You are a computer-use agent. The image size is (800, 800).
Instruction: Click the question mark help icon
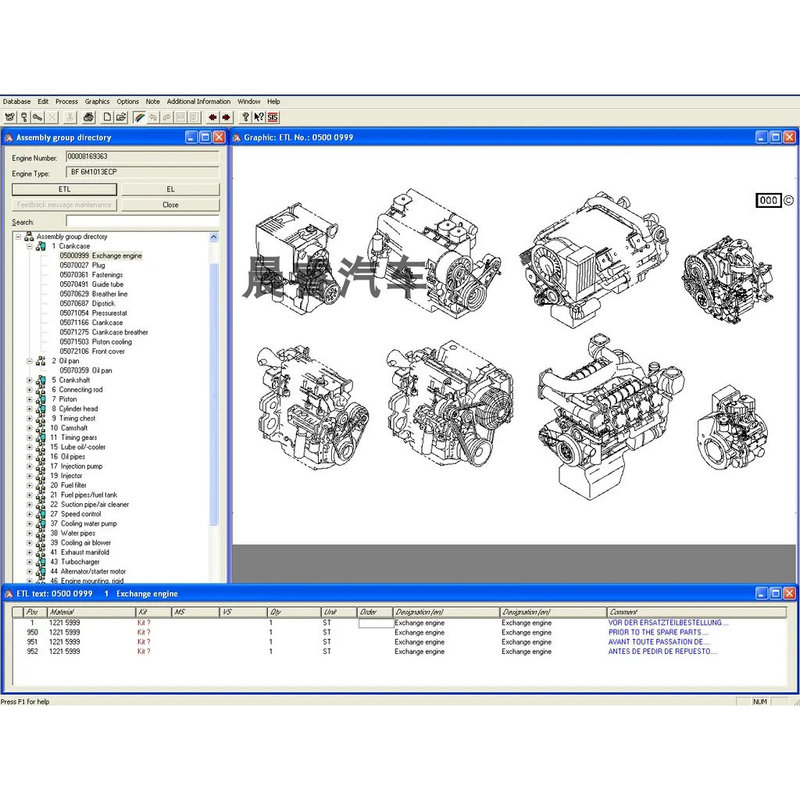tap(245, 117)
